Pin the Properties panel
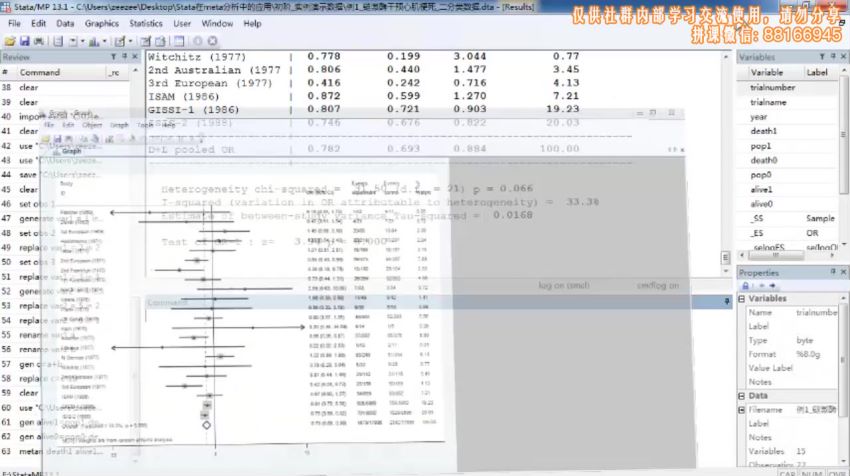This screenshot has height=476, width=850. click(833, 272)
